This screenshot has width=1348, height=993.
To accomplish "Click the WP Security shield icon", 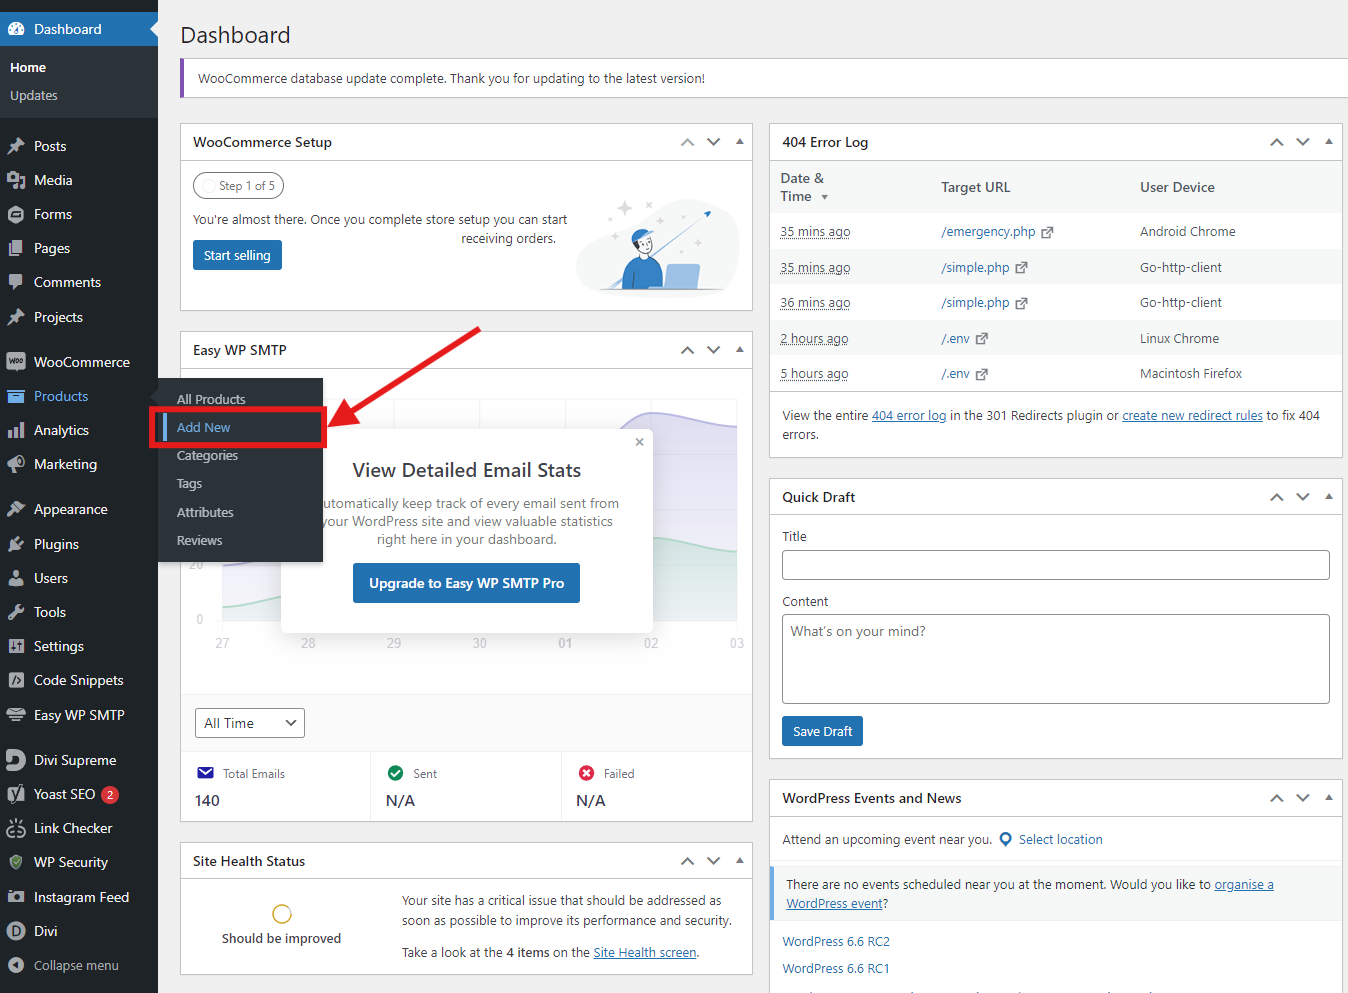I will [16, 862].
